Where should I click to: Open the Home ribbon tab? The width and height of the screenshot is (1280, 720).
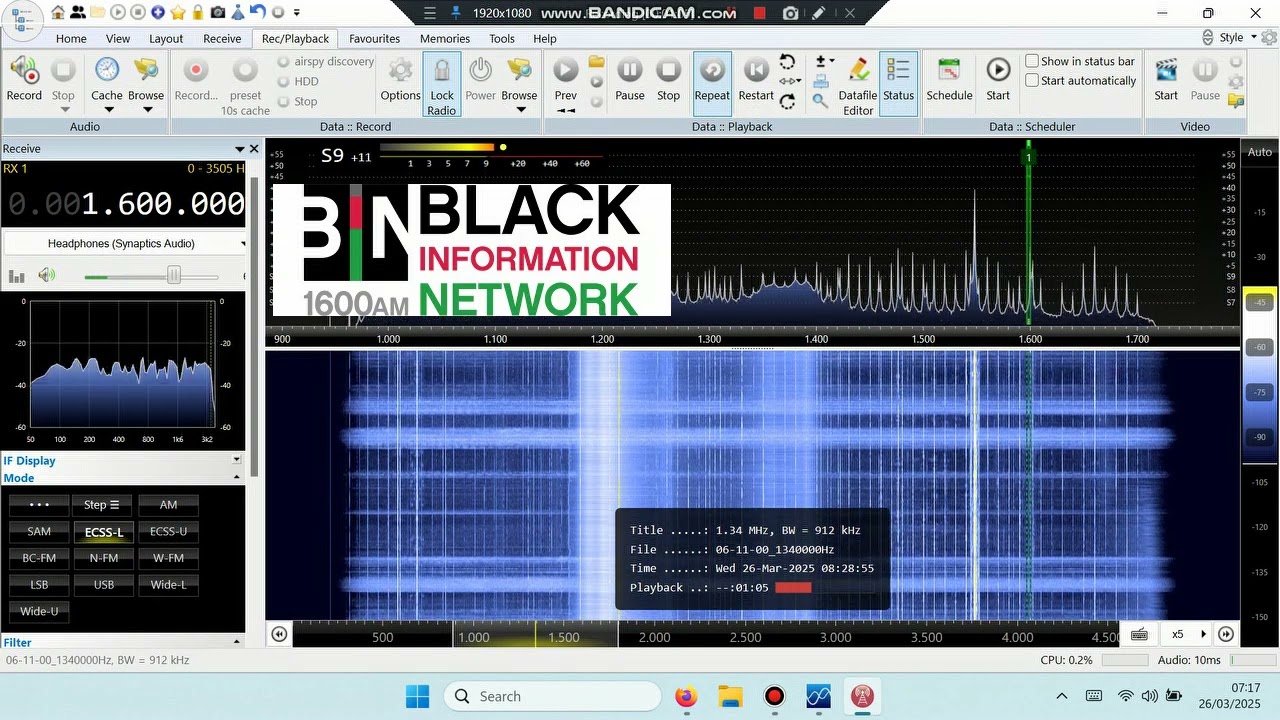click(x=71, y=38)
